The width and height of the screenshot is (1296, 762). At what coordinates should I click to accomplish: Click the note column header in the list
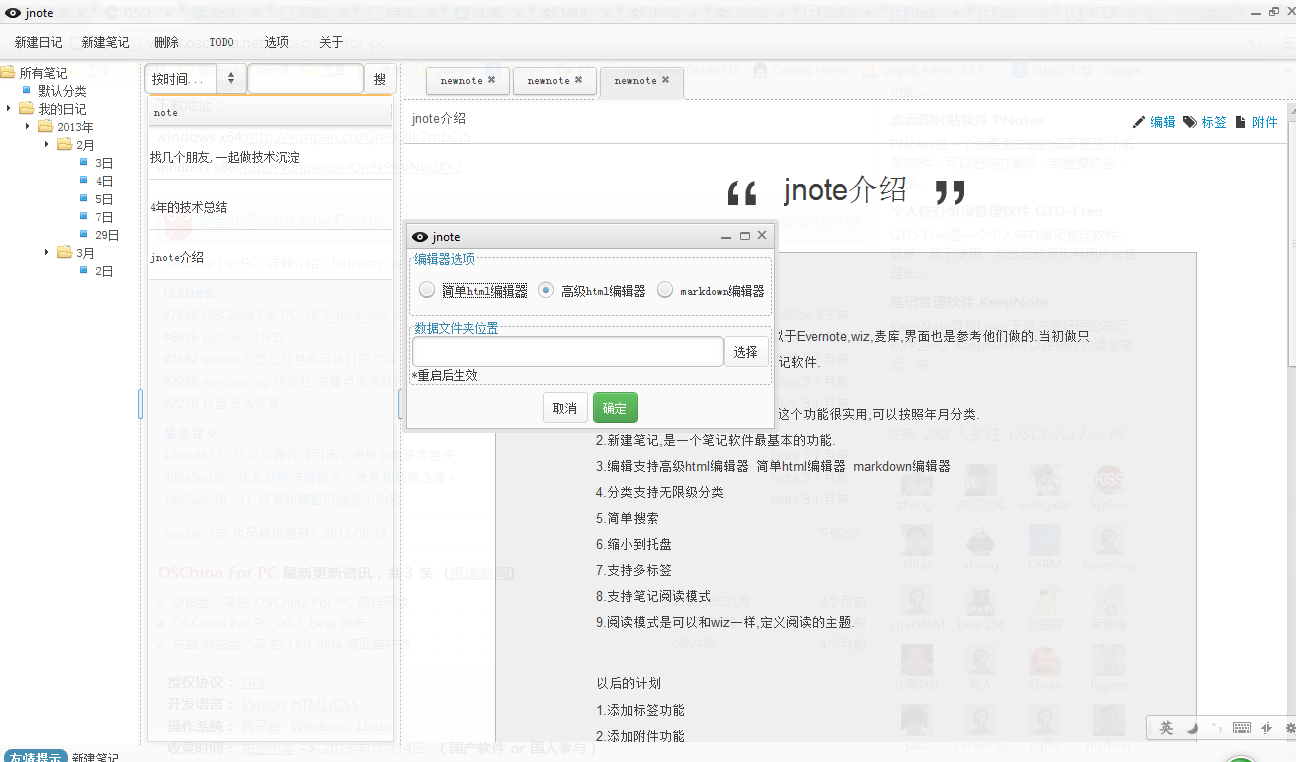pos(270,113)
